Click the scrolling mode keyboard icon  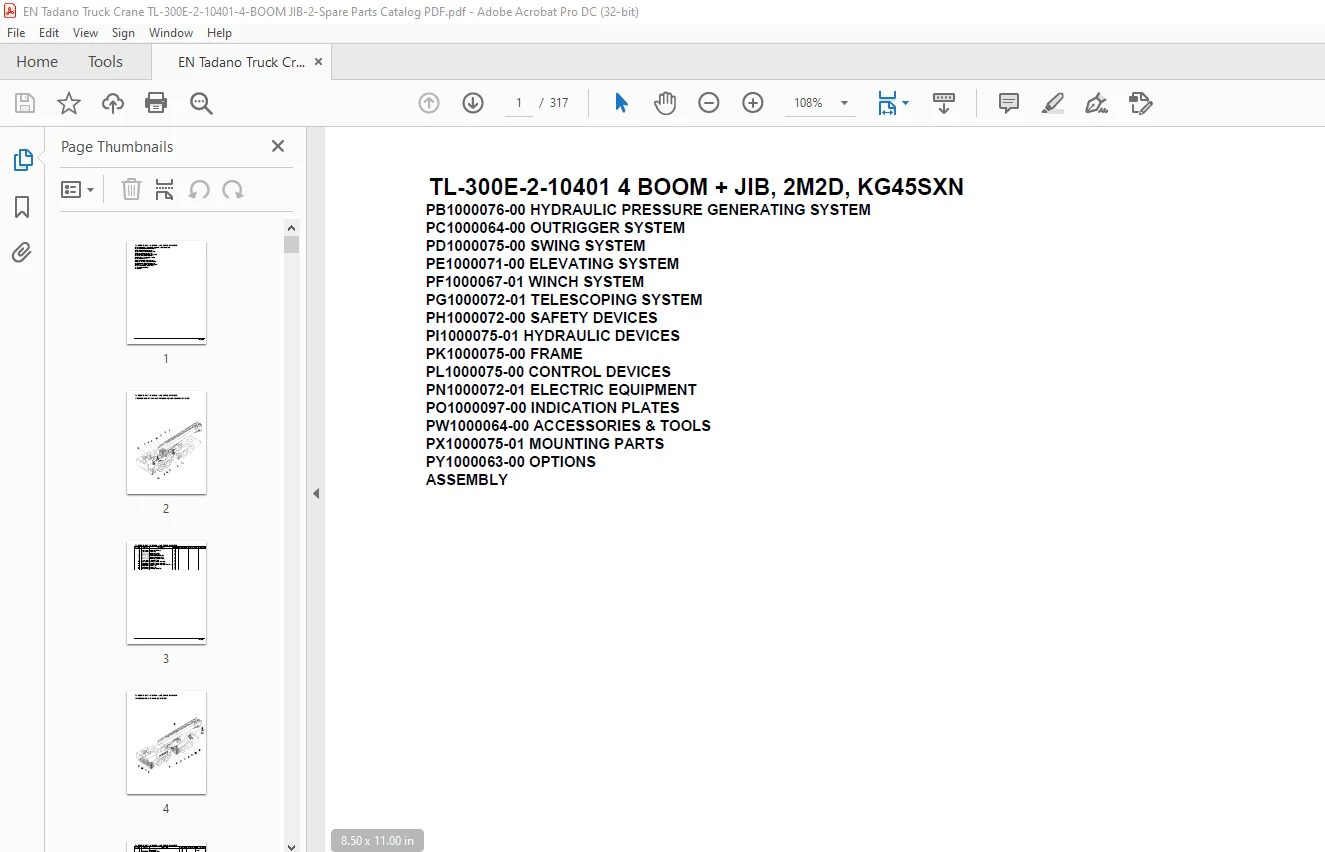pyautogui.click(x=944, y=103)
